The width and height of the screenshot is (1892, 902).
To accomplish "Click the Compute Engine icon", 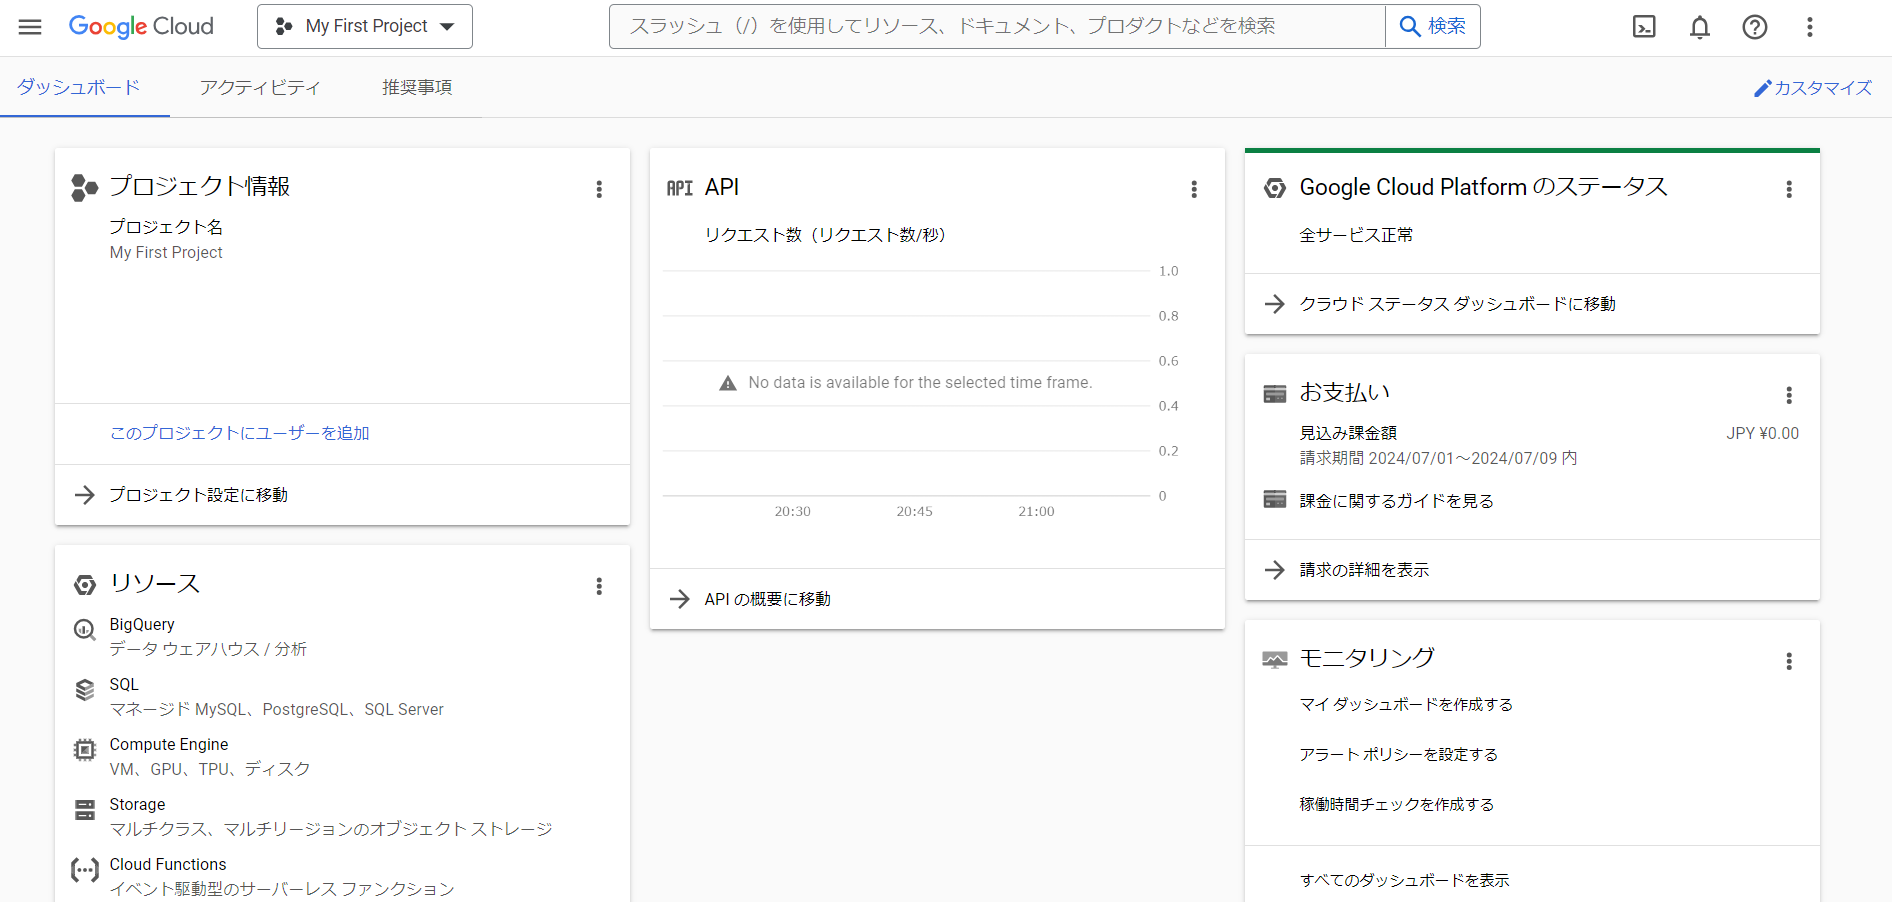I will (85, 750).
